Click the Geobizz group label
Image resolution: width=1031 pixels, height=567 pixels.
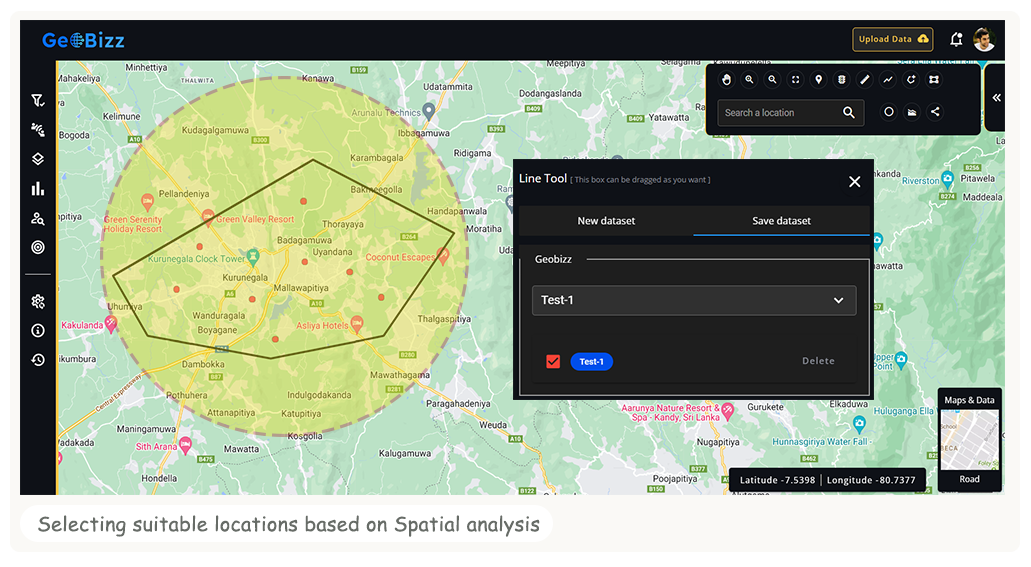click(x=553, y=259)
